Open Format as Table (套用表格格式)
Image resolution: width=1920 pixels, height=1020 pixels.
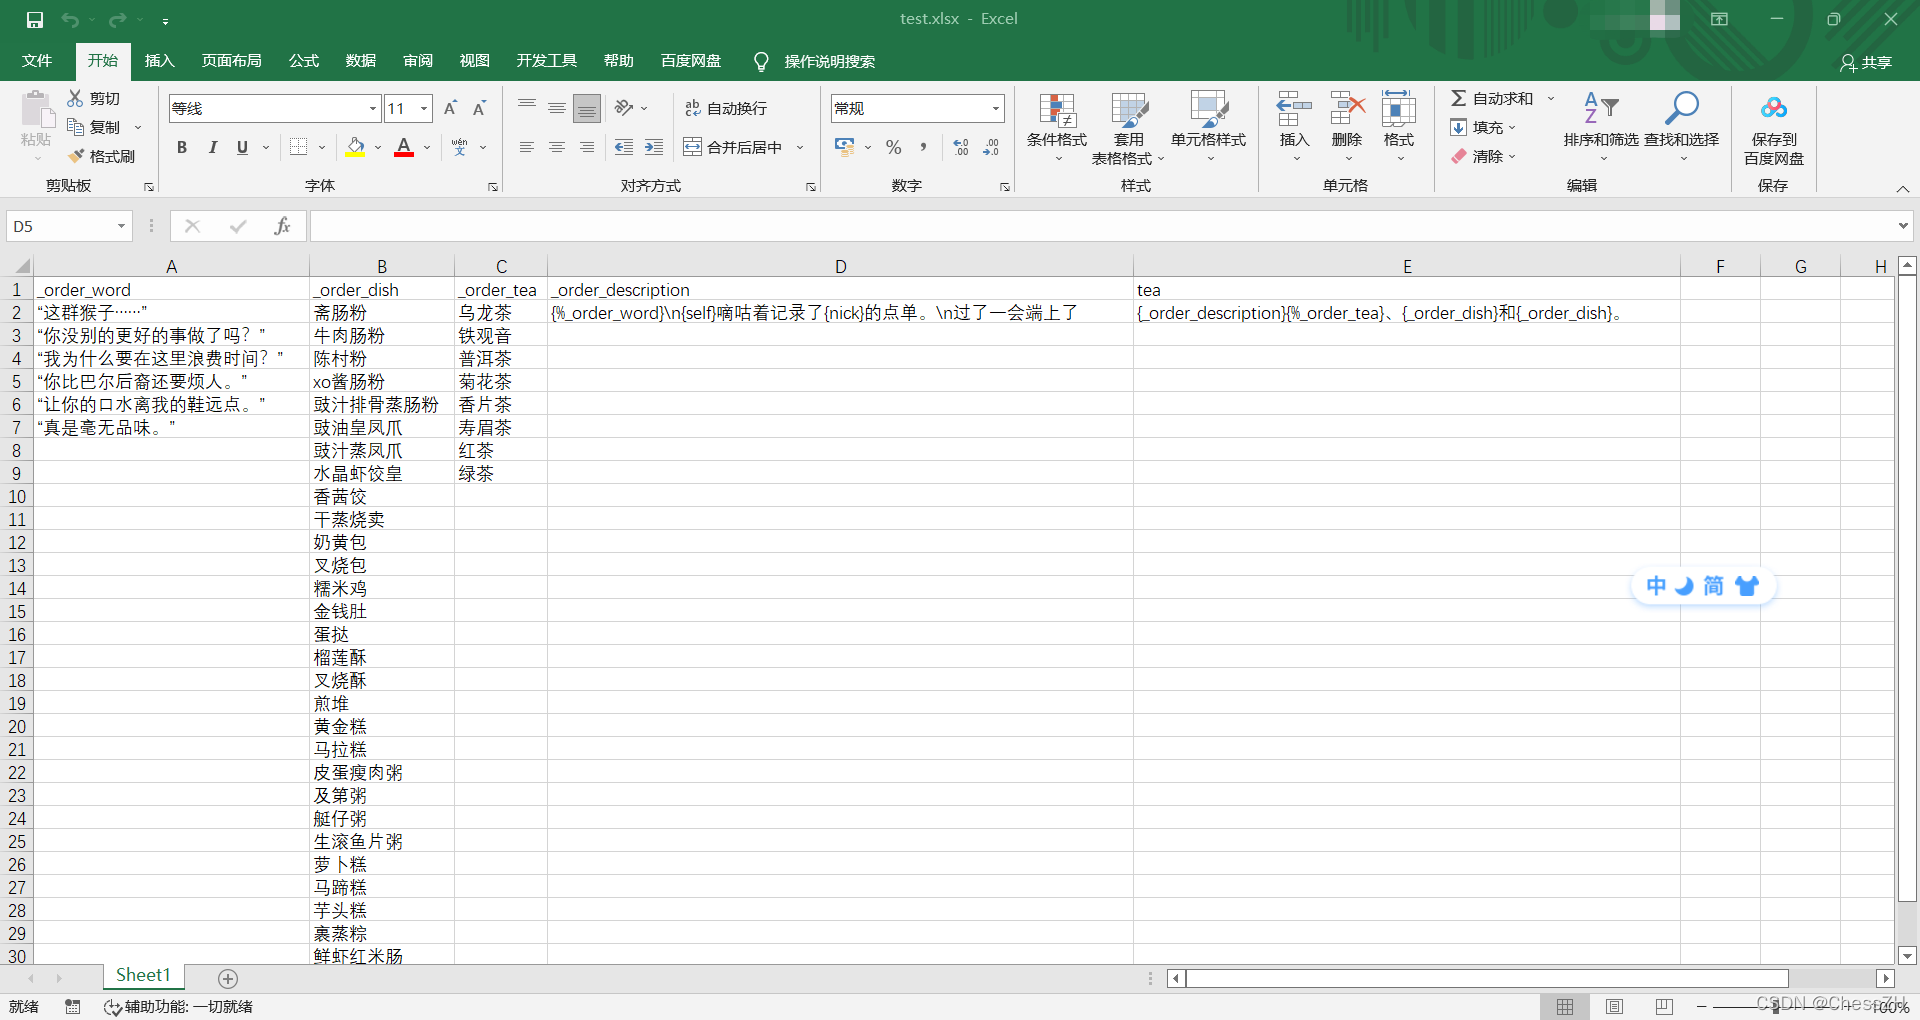click(x=1128, y=128)
